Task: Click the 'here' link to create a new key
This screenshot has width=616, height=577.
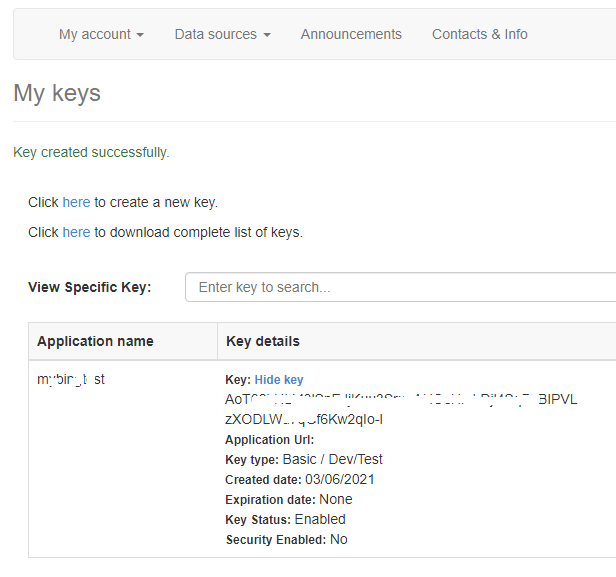Action: click(x=76, y=202)
